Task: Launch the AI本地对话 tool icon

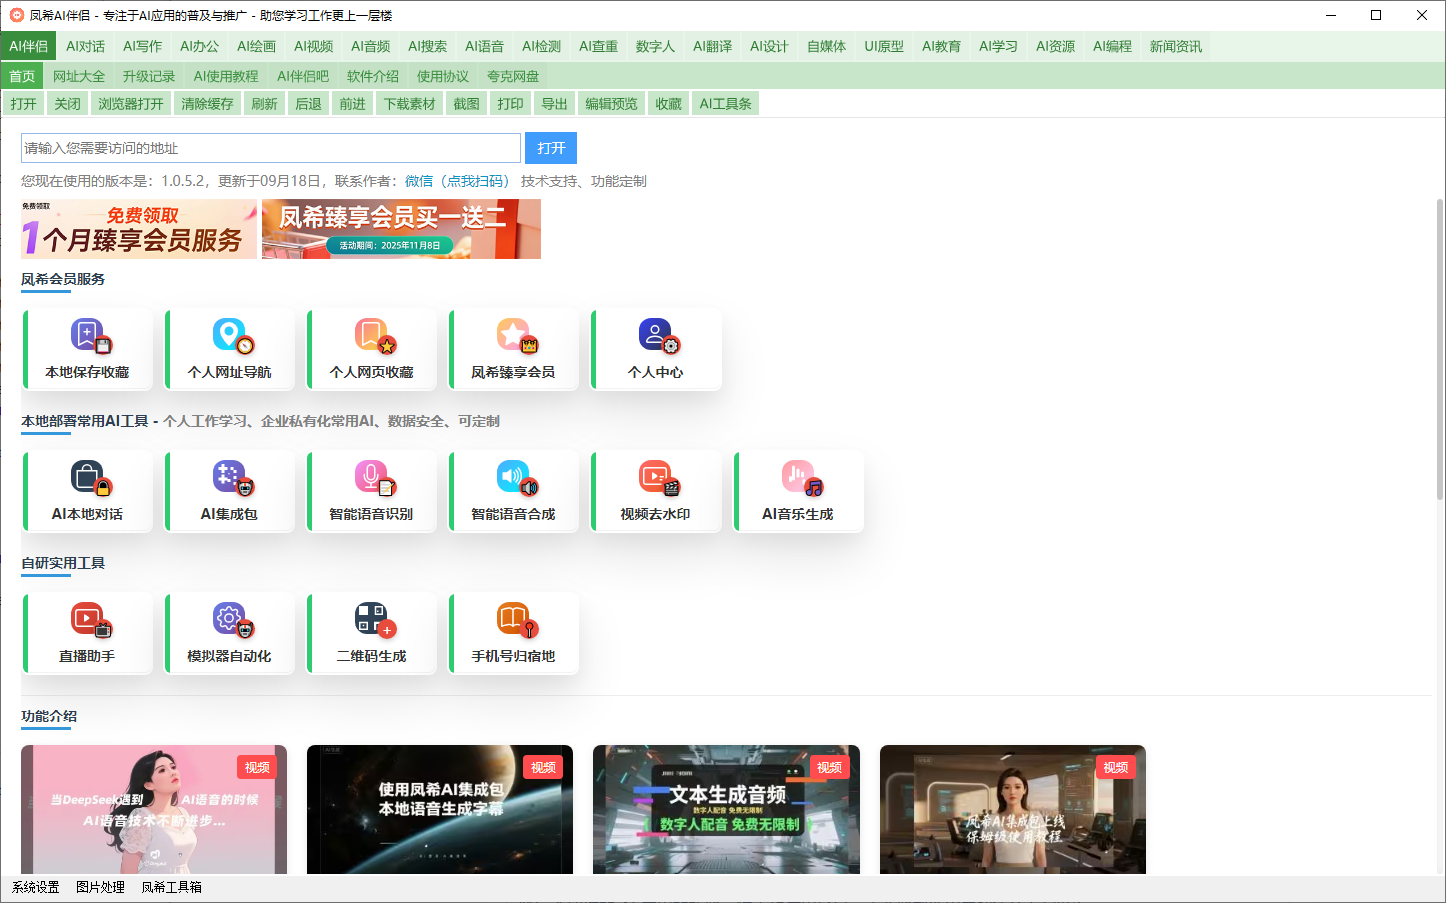Action: [89, 478]
